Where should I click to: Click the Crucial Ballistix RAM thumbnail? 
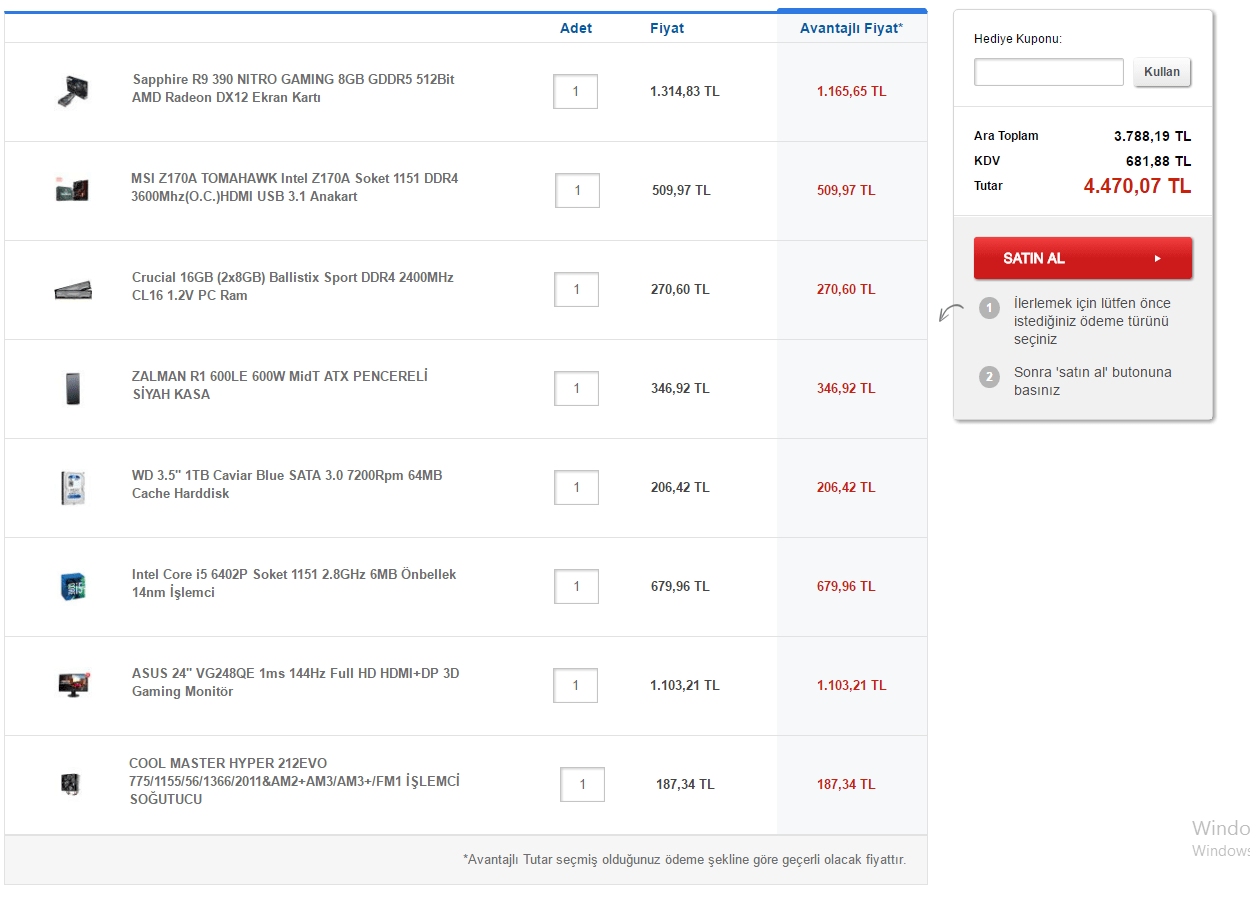click(73, 290)
